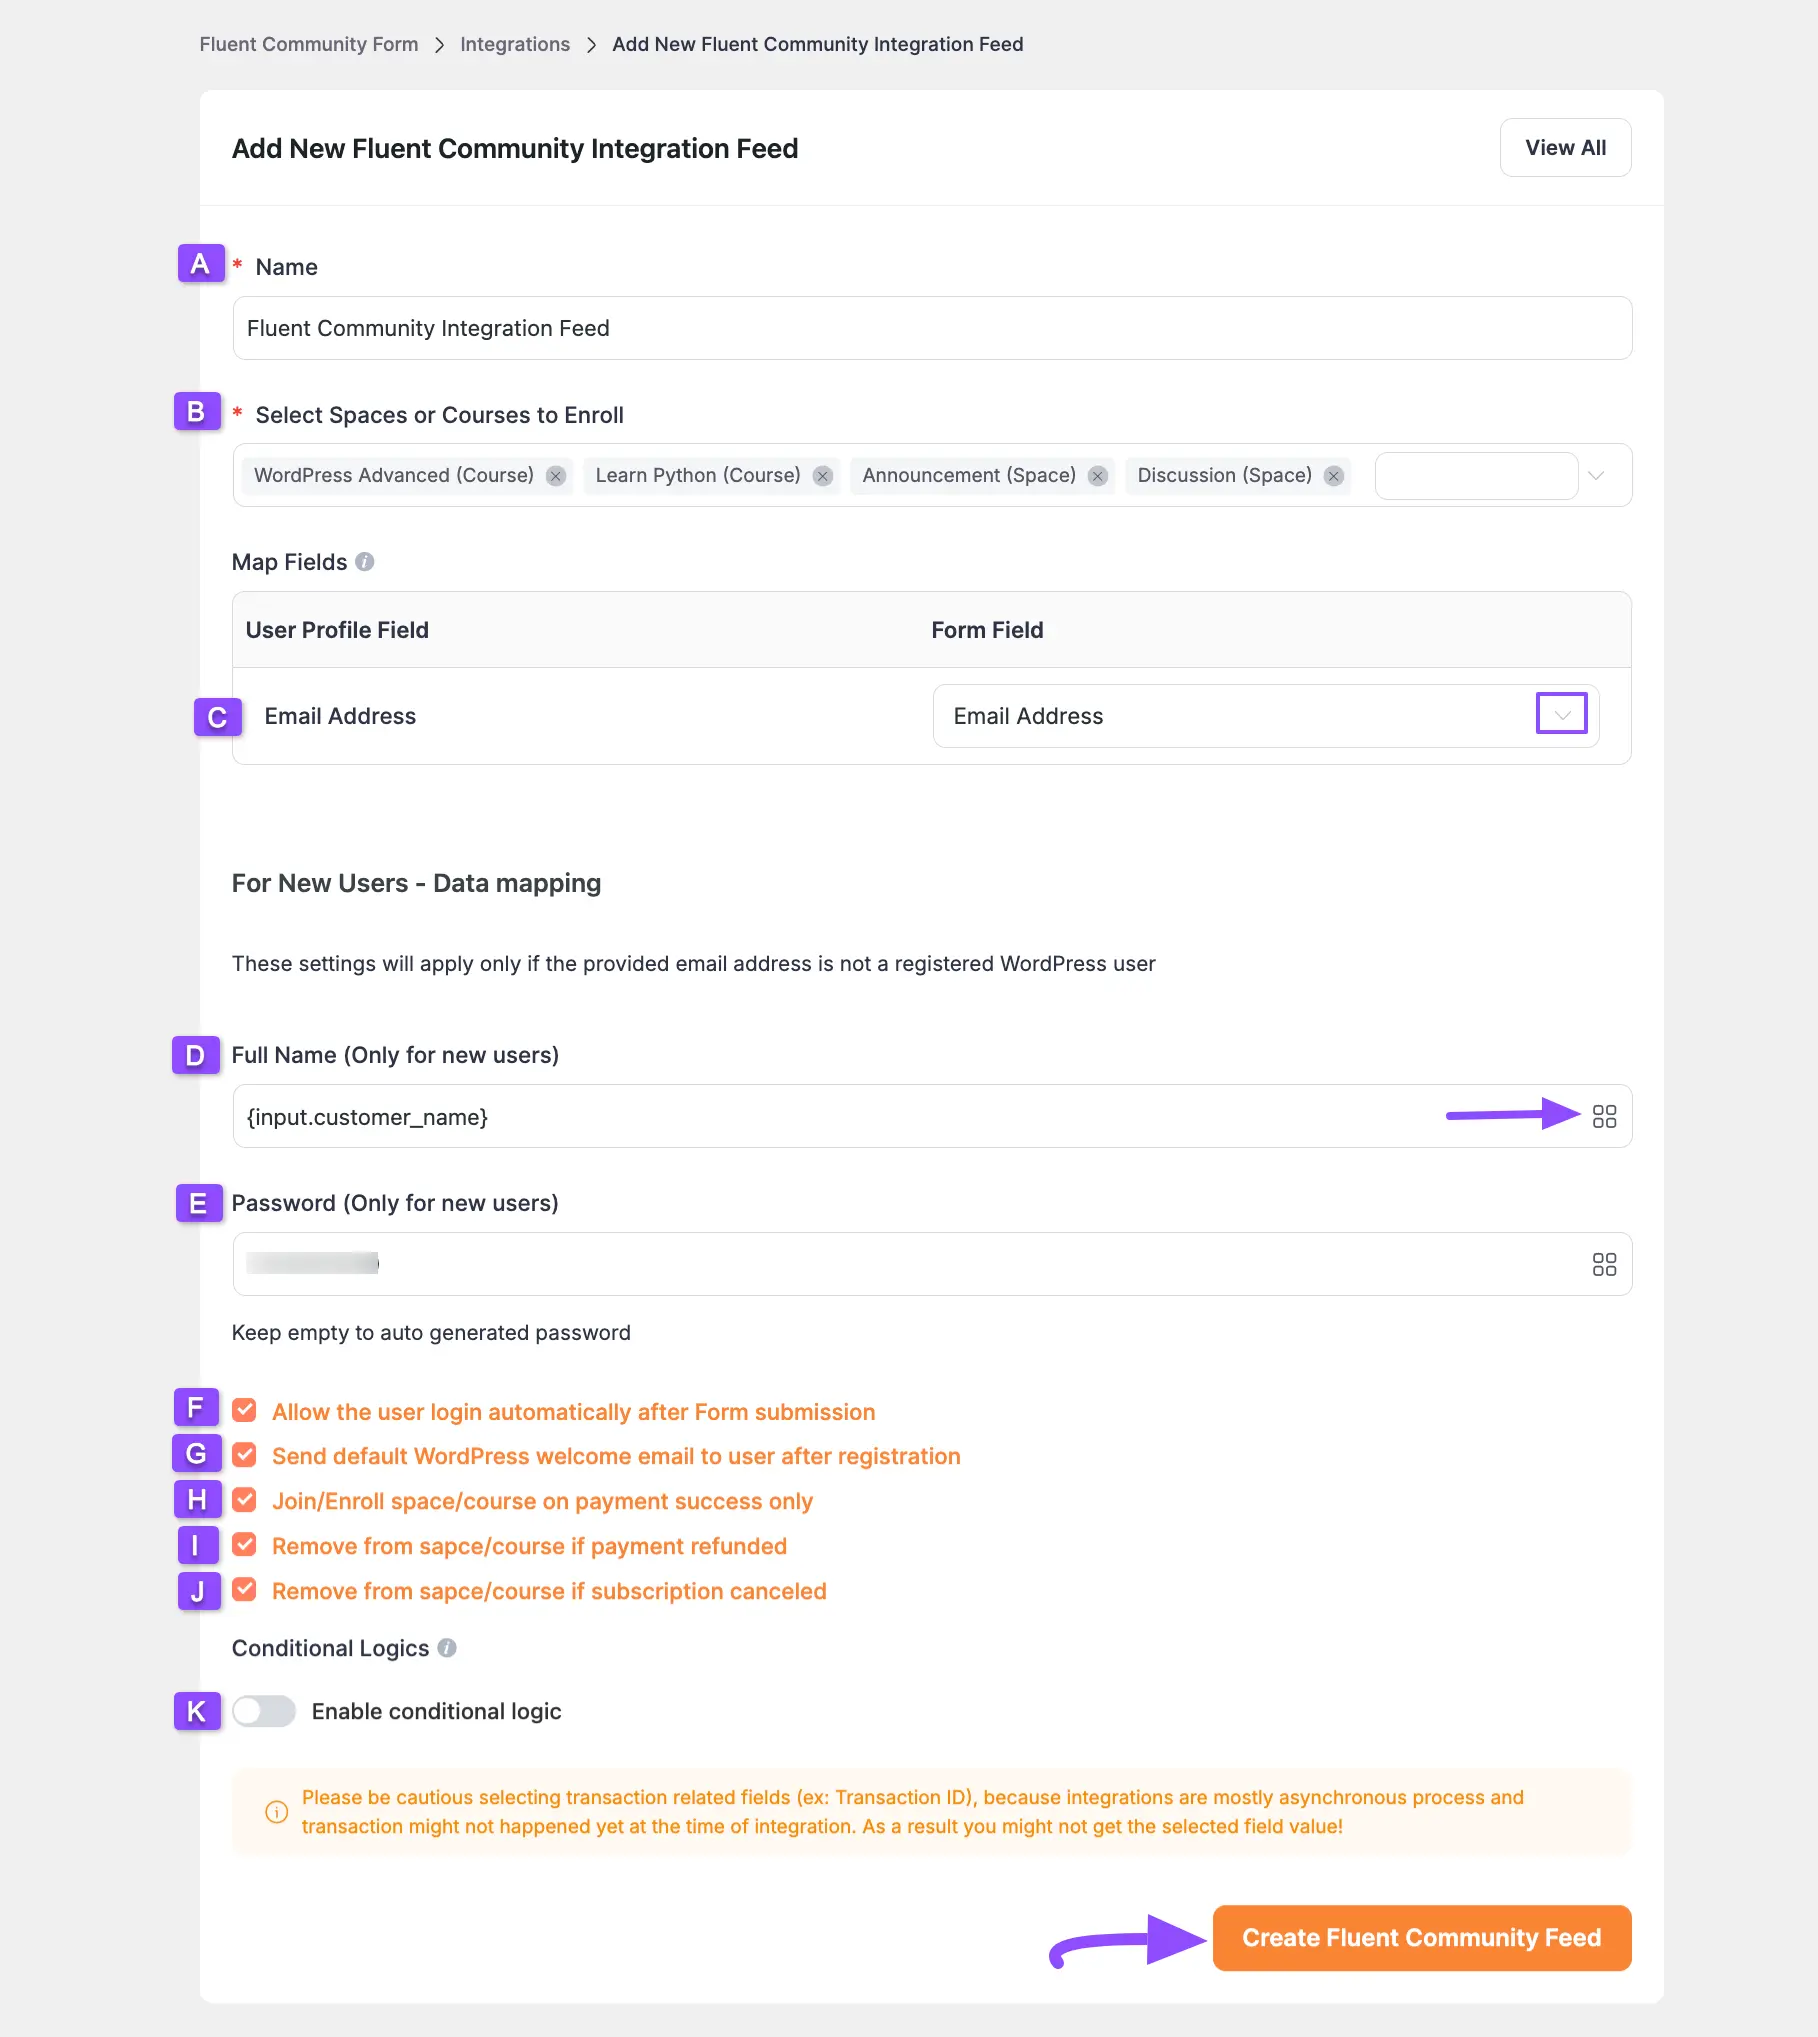The height and width of the screenshot is (2037, 1818).
Task: Remove the WordPress Advanced (Course) tag
Action: 556,476
